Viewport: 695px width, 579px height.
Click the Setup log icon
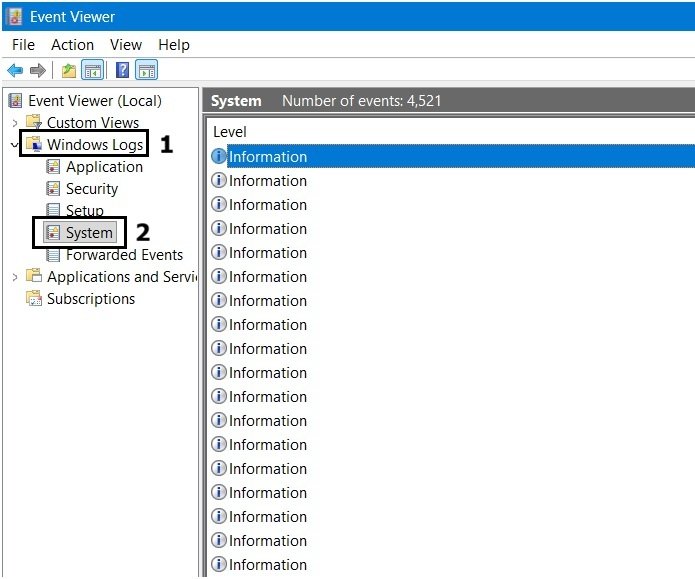coord(53,209)
